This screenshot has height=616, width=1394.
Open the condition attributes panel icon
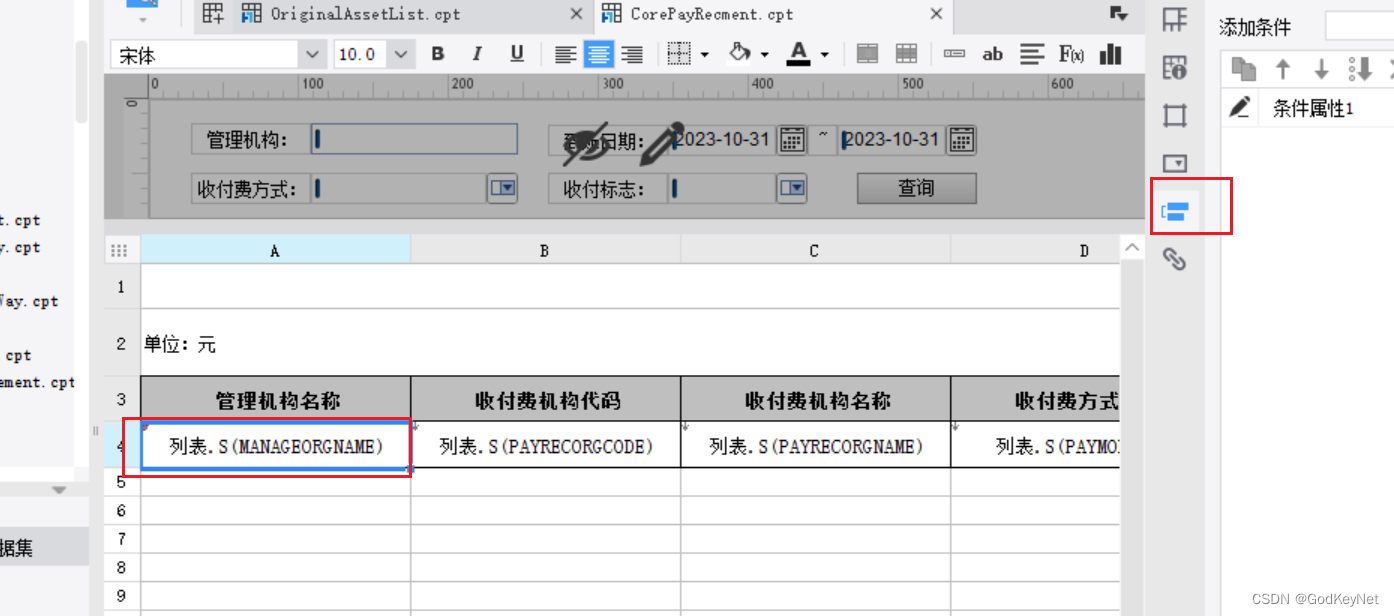[1175, 211]
